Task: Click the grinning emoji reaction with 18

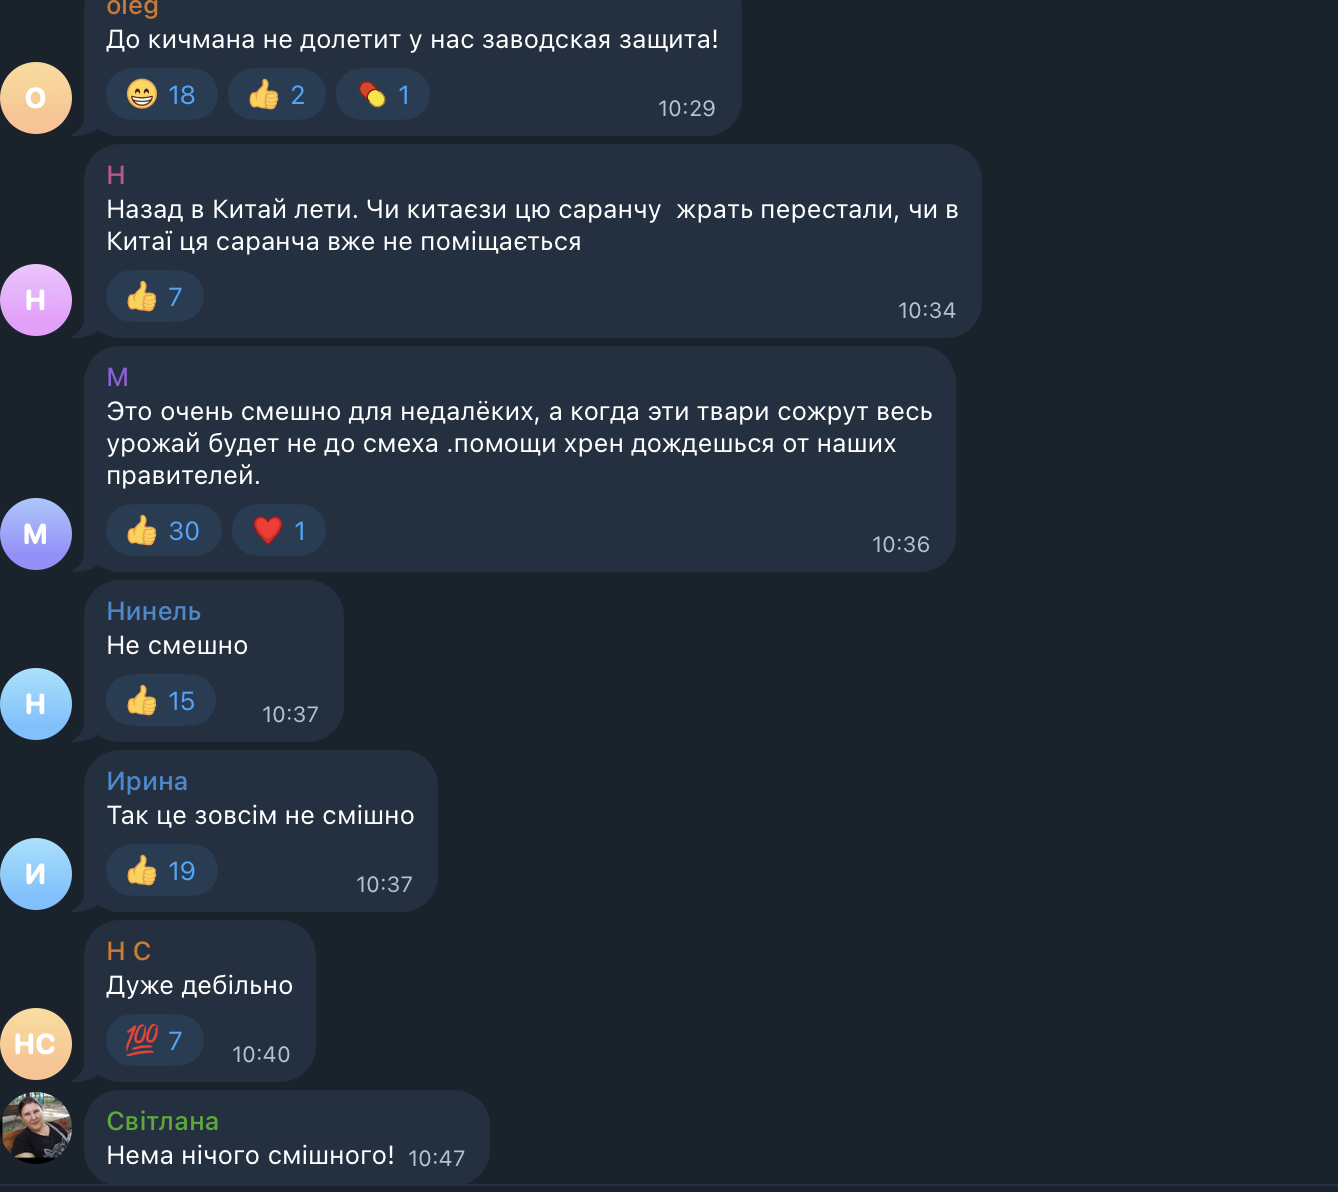Action: click(x=161, y=95)
